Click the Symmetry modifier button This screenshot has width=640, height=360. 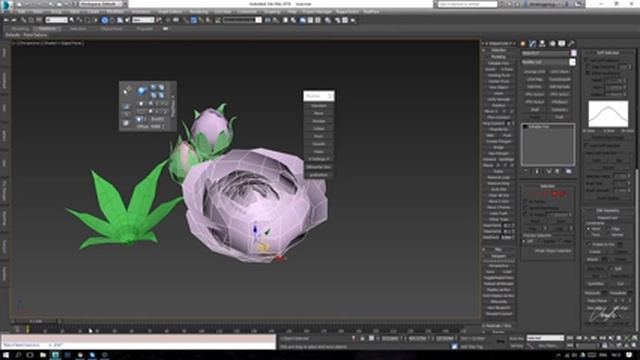tap(560, 110)
